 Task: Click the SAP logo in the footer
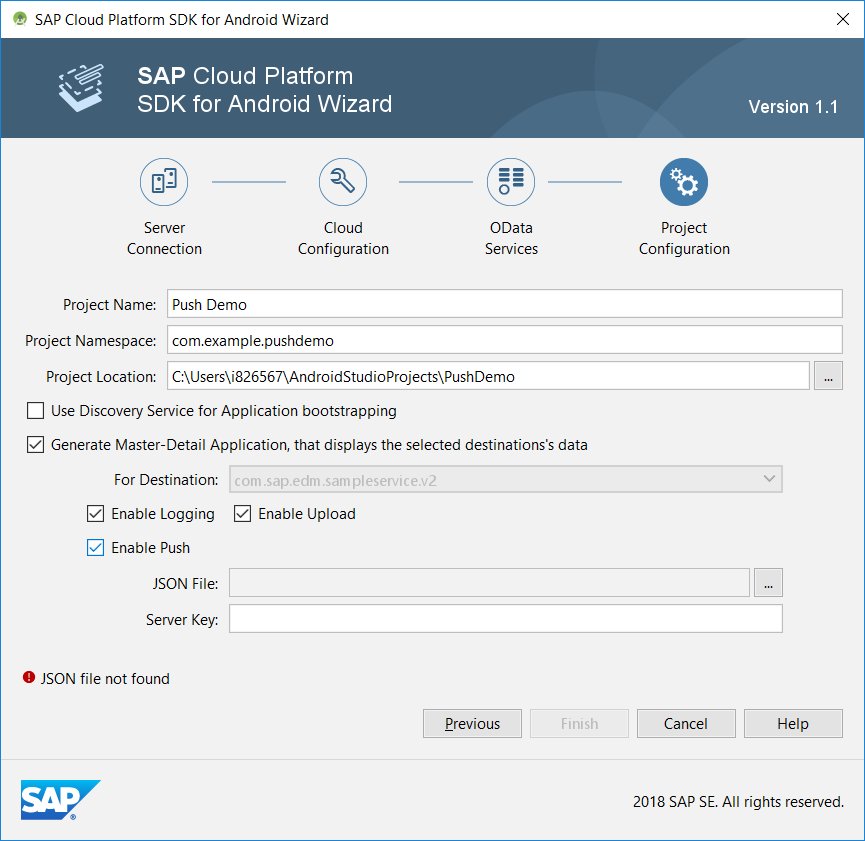(x=58, y=800)
